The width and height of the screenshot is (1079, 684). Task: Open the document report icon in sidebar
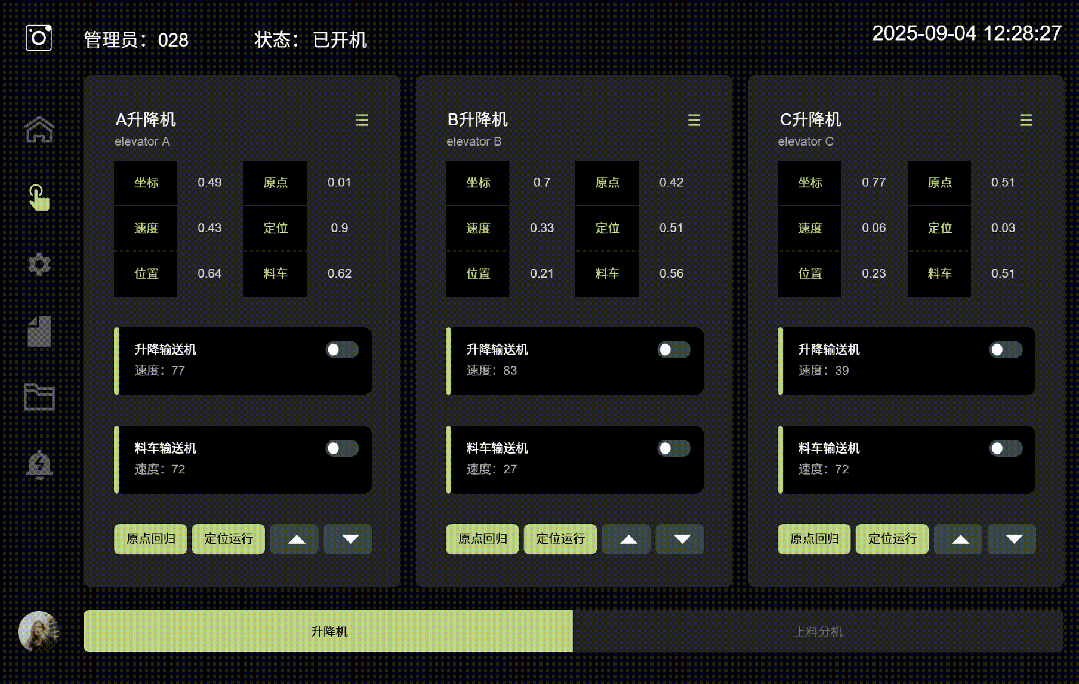[38, 330]
